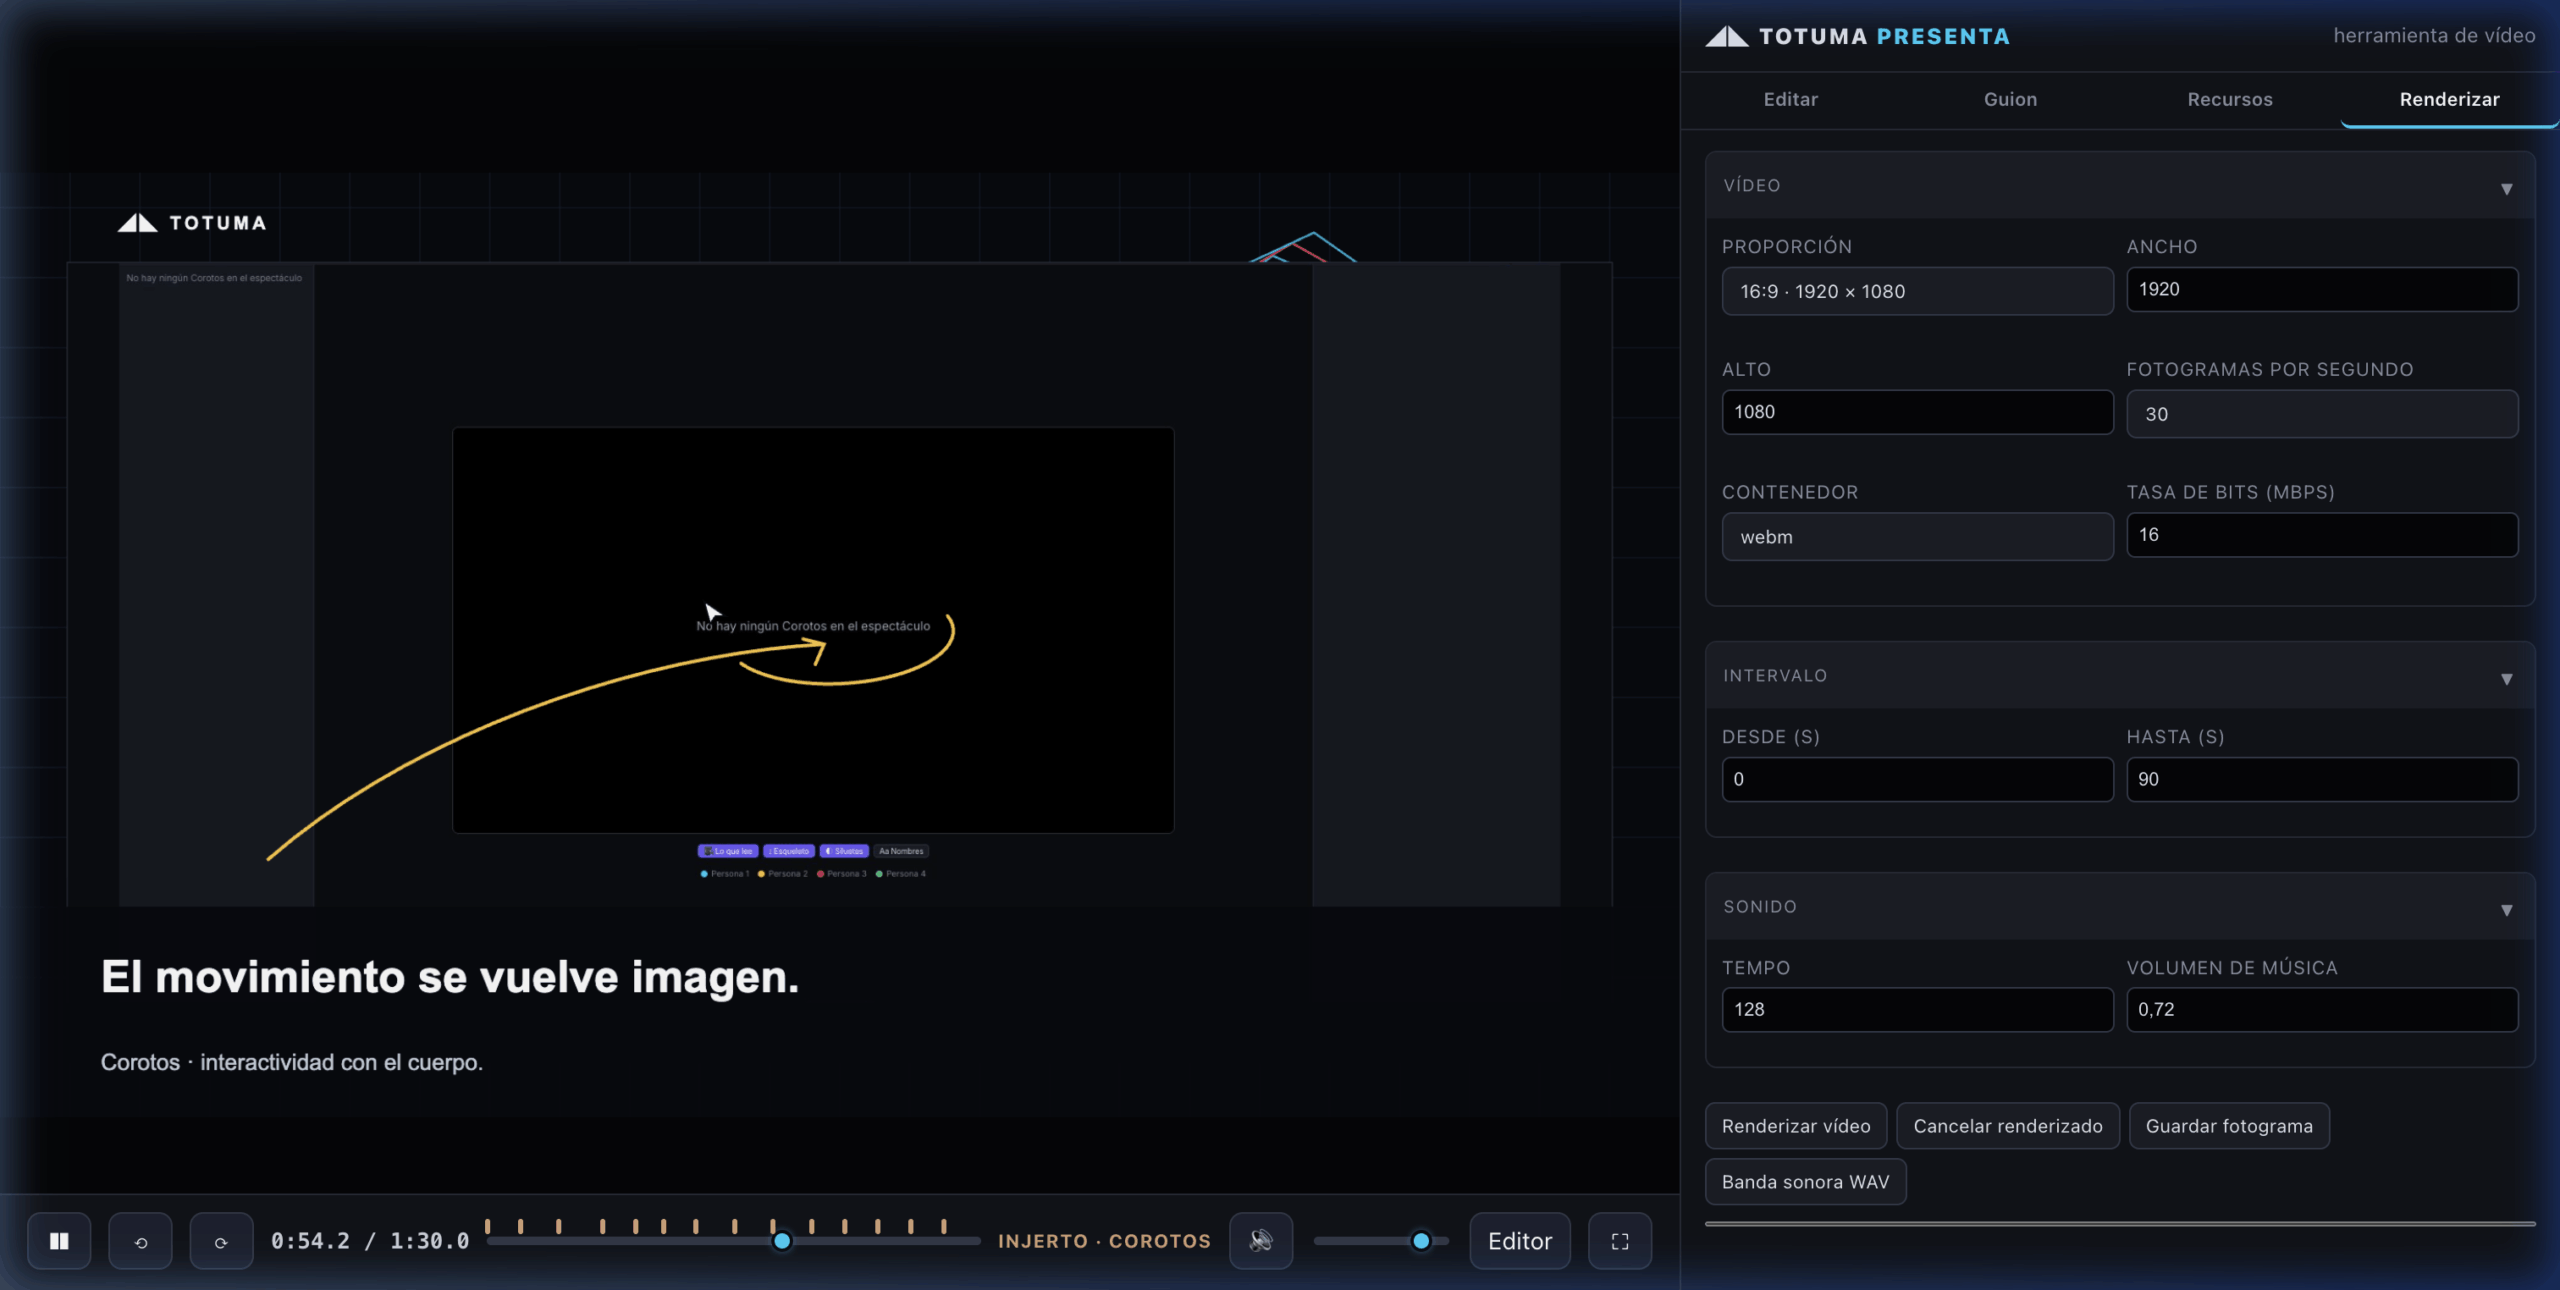Image resolution: width=2560 pixels, height=1290 pixels.
Task: Select the Renderizar tab
Action: [x=2449, y=99]
